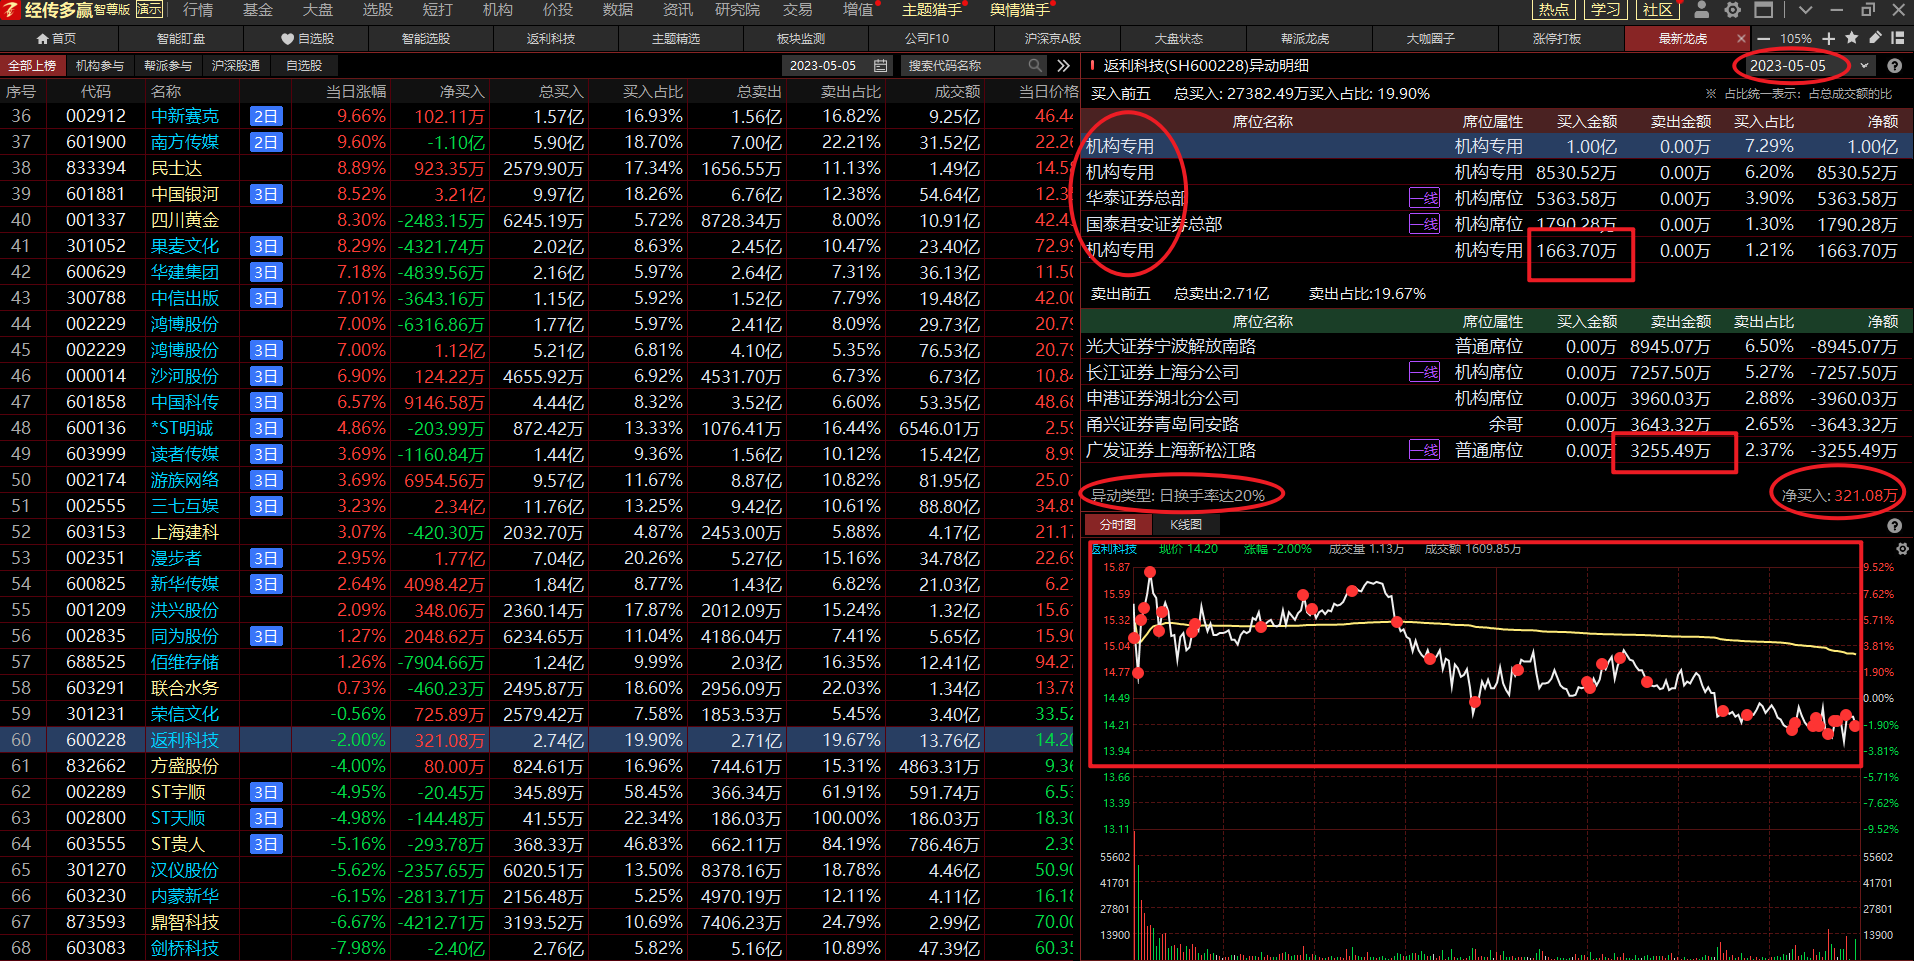Screen dimensions: 1914x961
Task: Switch to the 智能盯盘 tab
Action: [181, 38]
